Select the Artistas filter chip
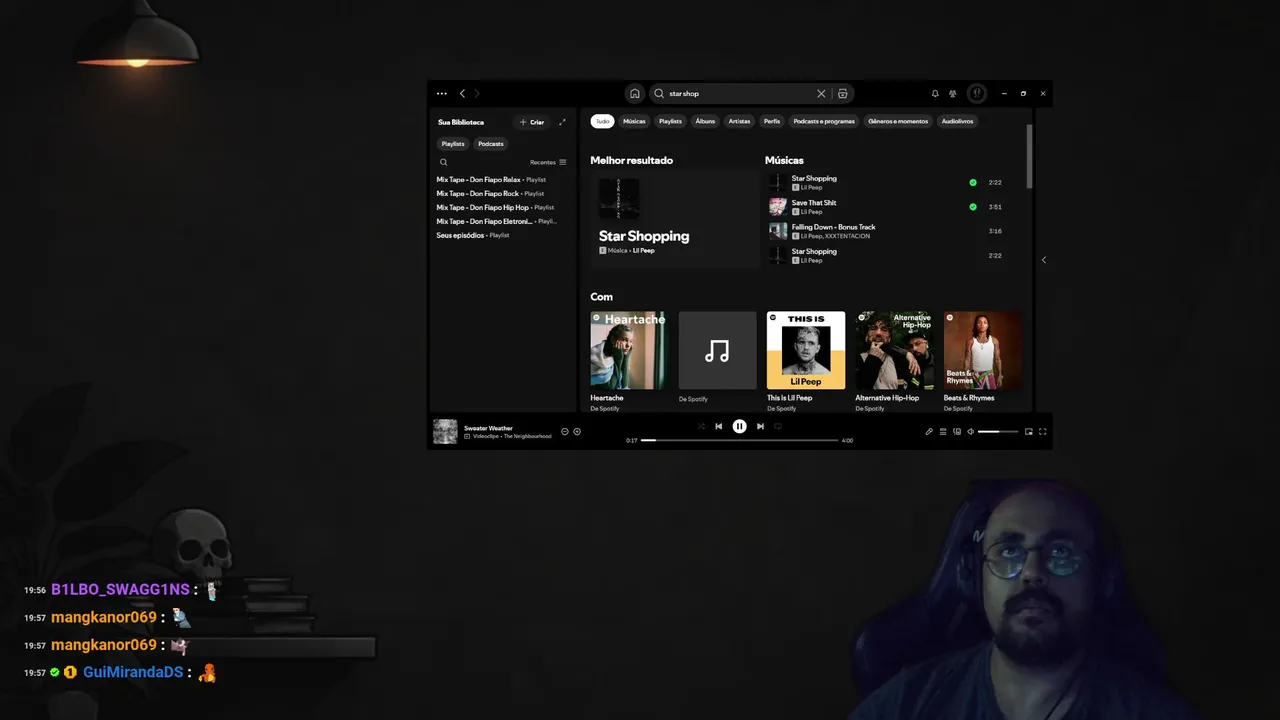This screenshot has width=1280, height=720. 739,121
